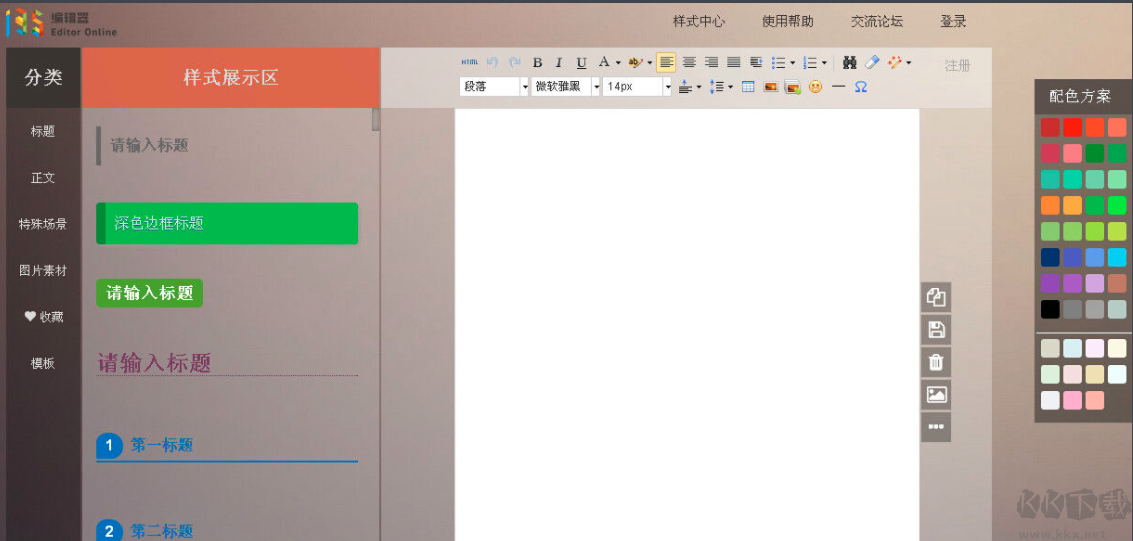1133x541 pixels.
Task: Select the 模板 category
Action: coord(43,363)
